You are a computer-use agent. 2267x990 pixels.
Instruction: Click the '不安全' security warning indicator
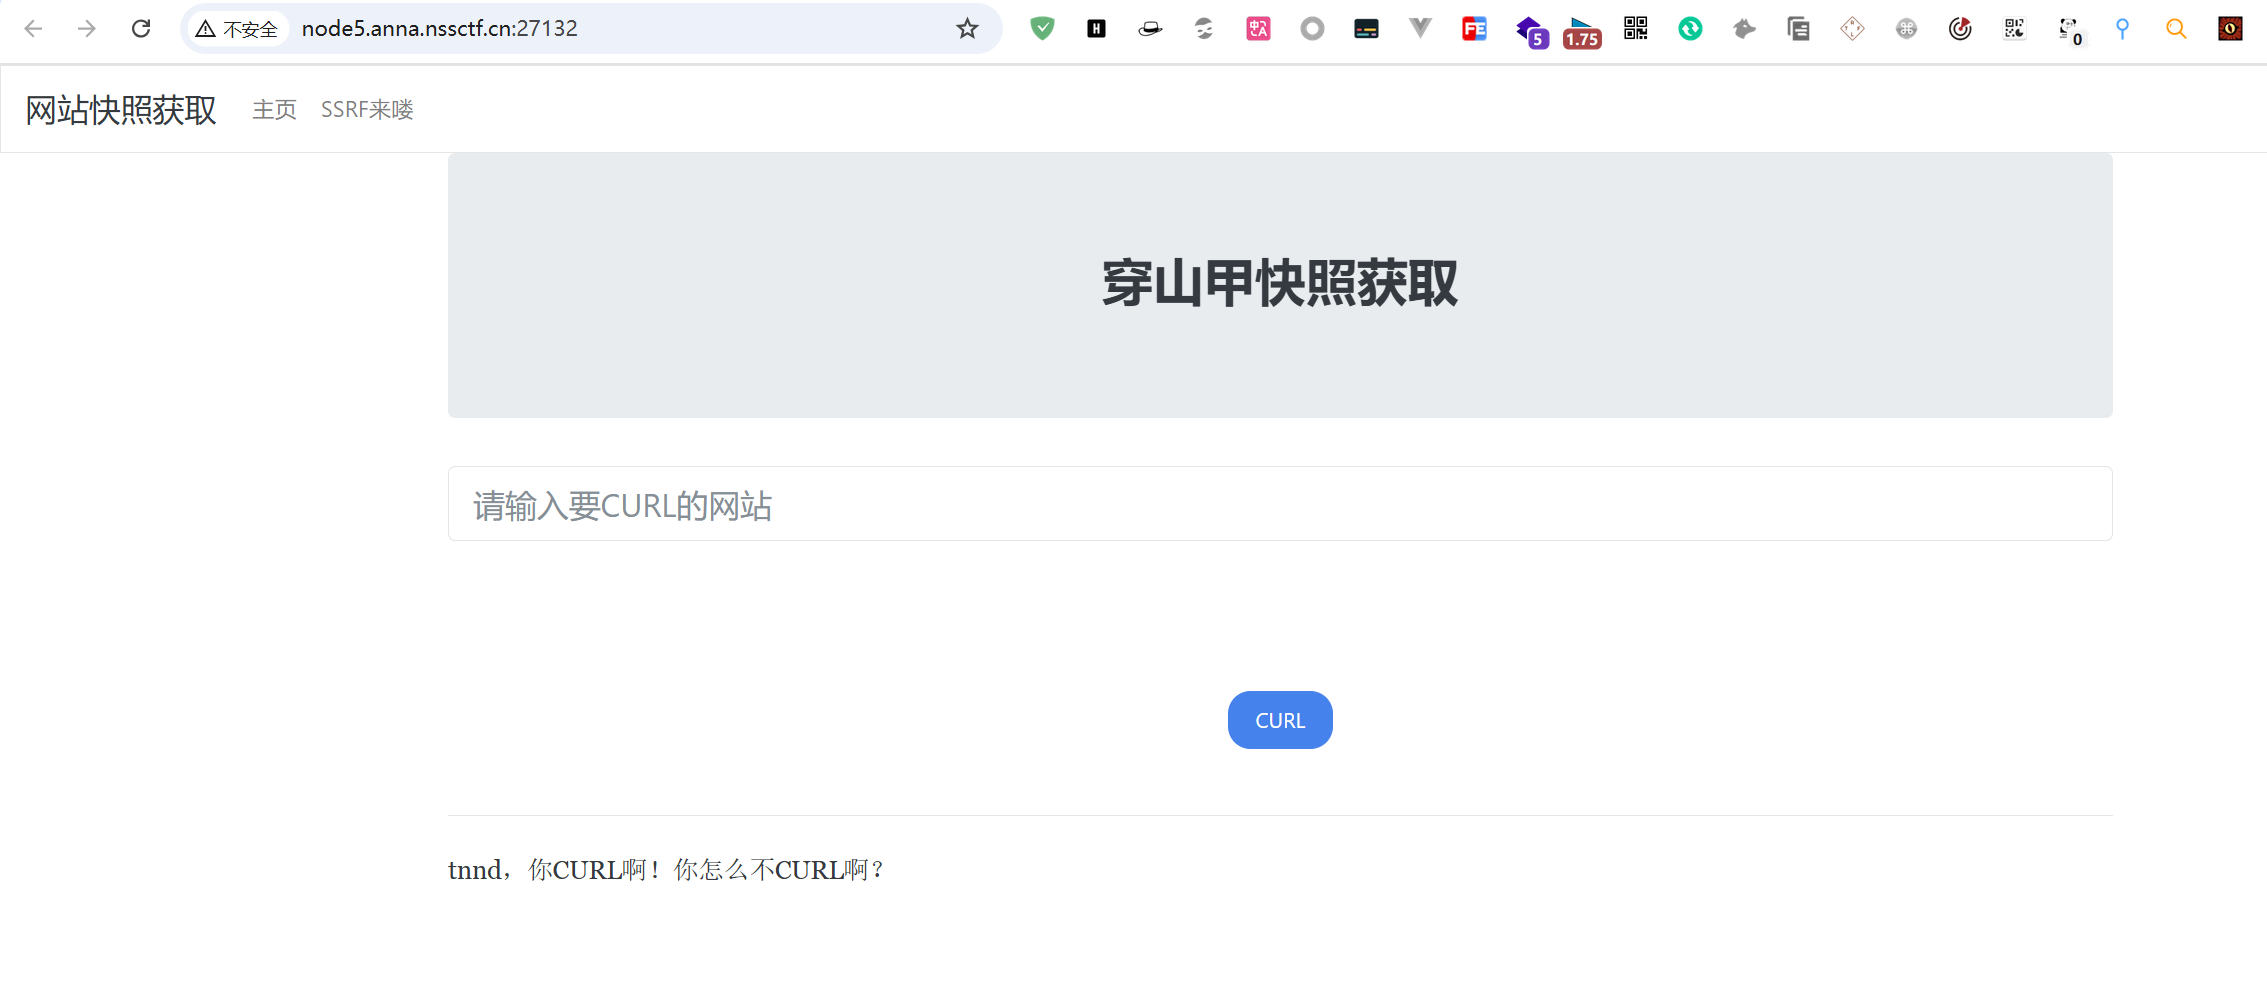point(237,29)
